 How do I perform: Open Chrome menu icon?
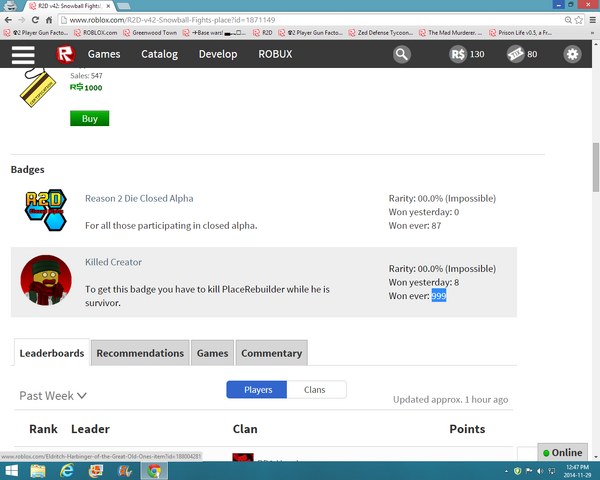tap(592, 20)
